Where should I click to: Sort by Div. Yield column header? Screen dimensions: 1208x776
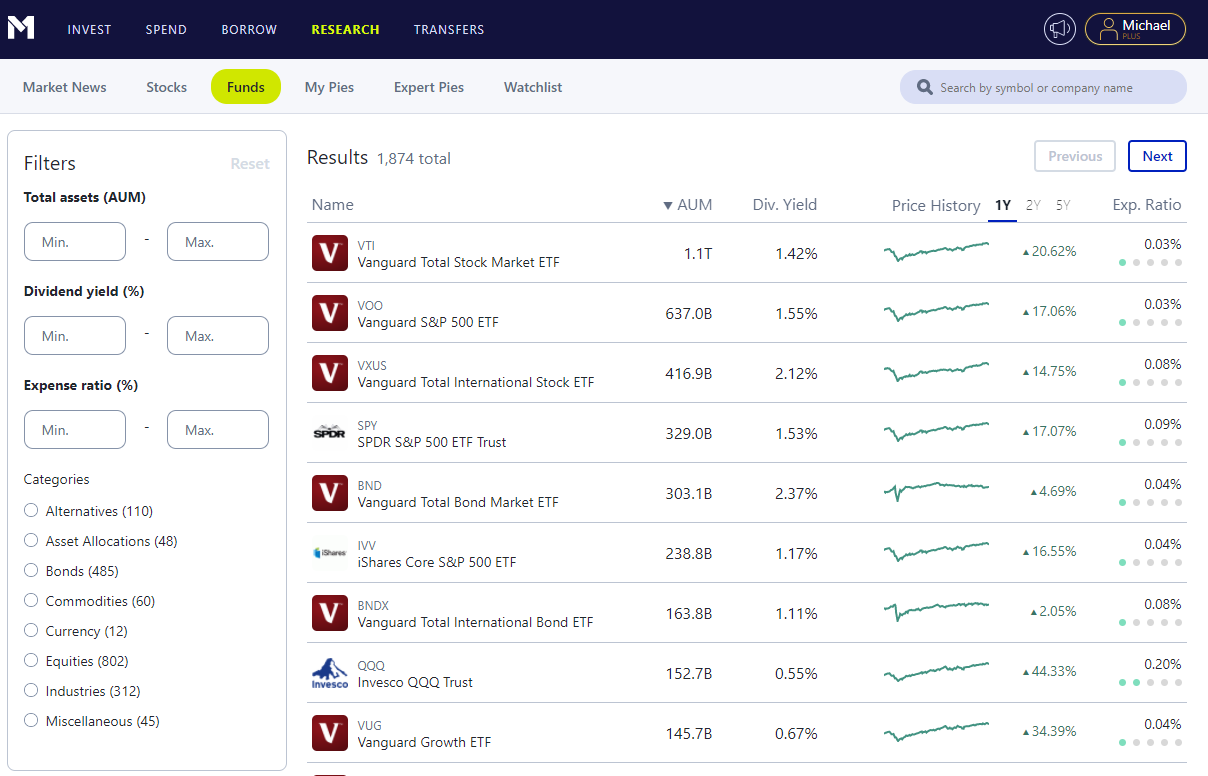click(785, 205)
